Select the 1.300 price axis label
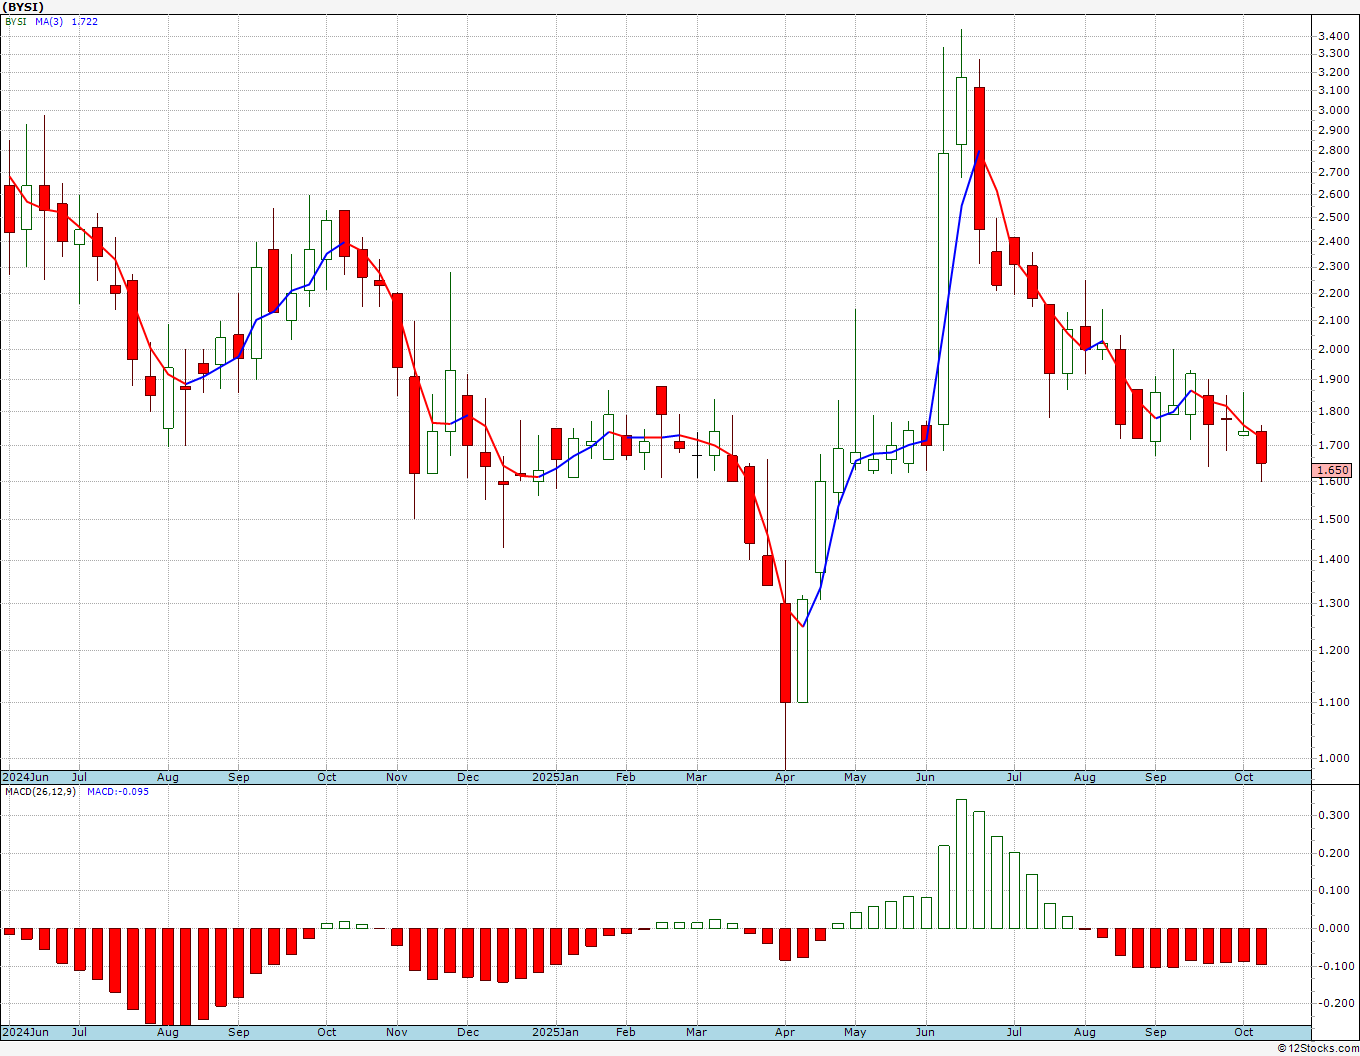 click(1333, 603)
